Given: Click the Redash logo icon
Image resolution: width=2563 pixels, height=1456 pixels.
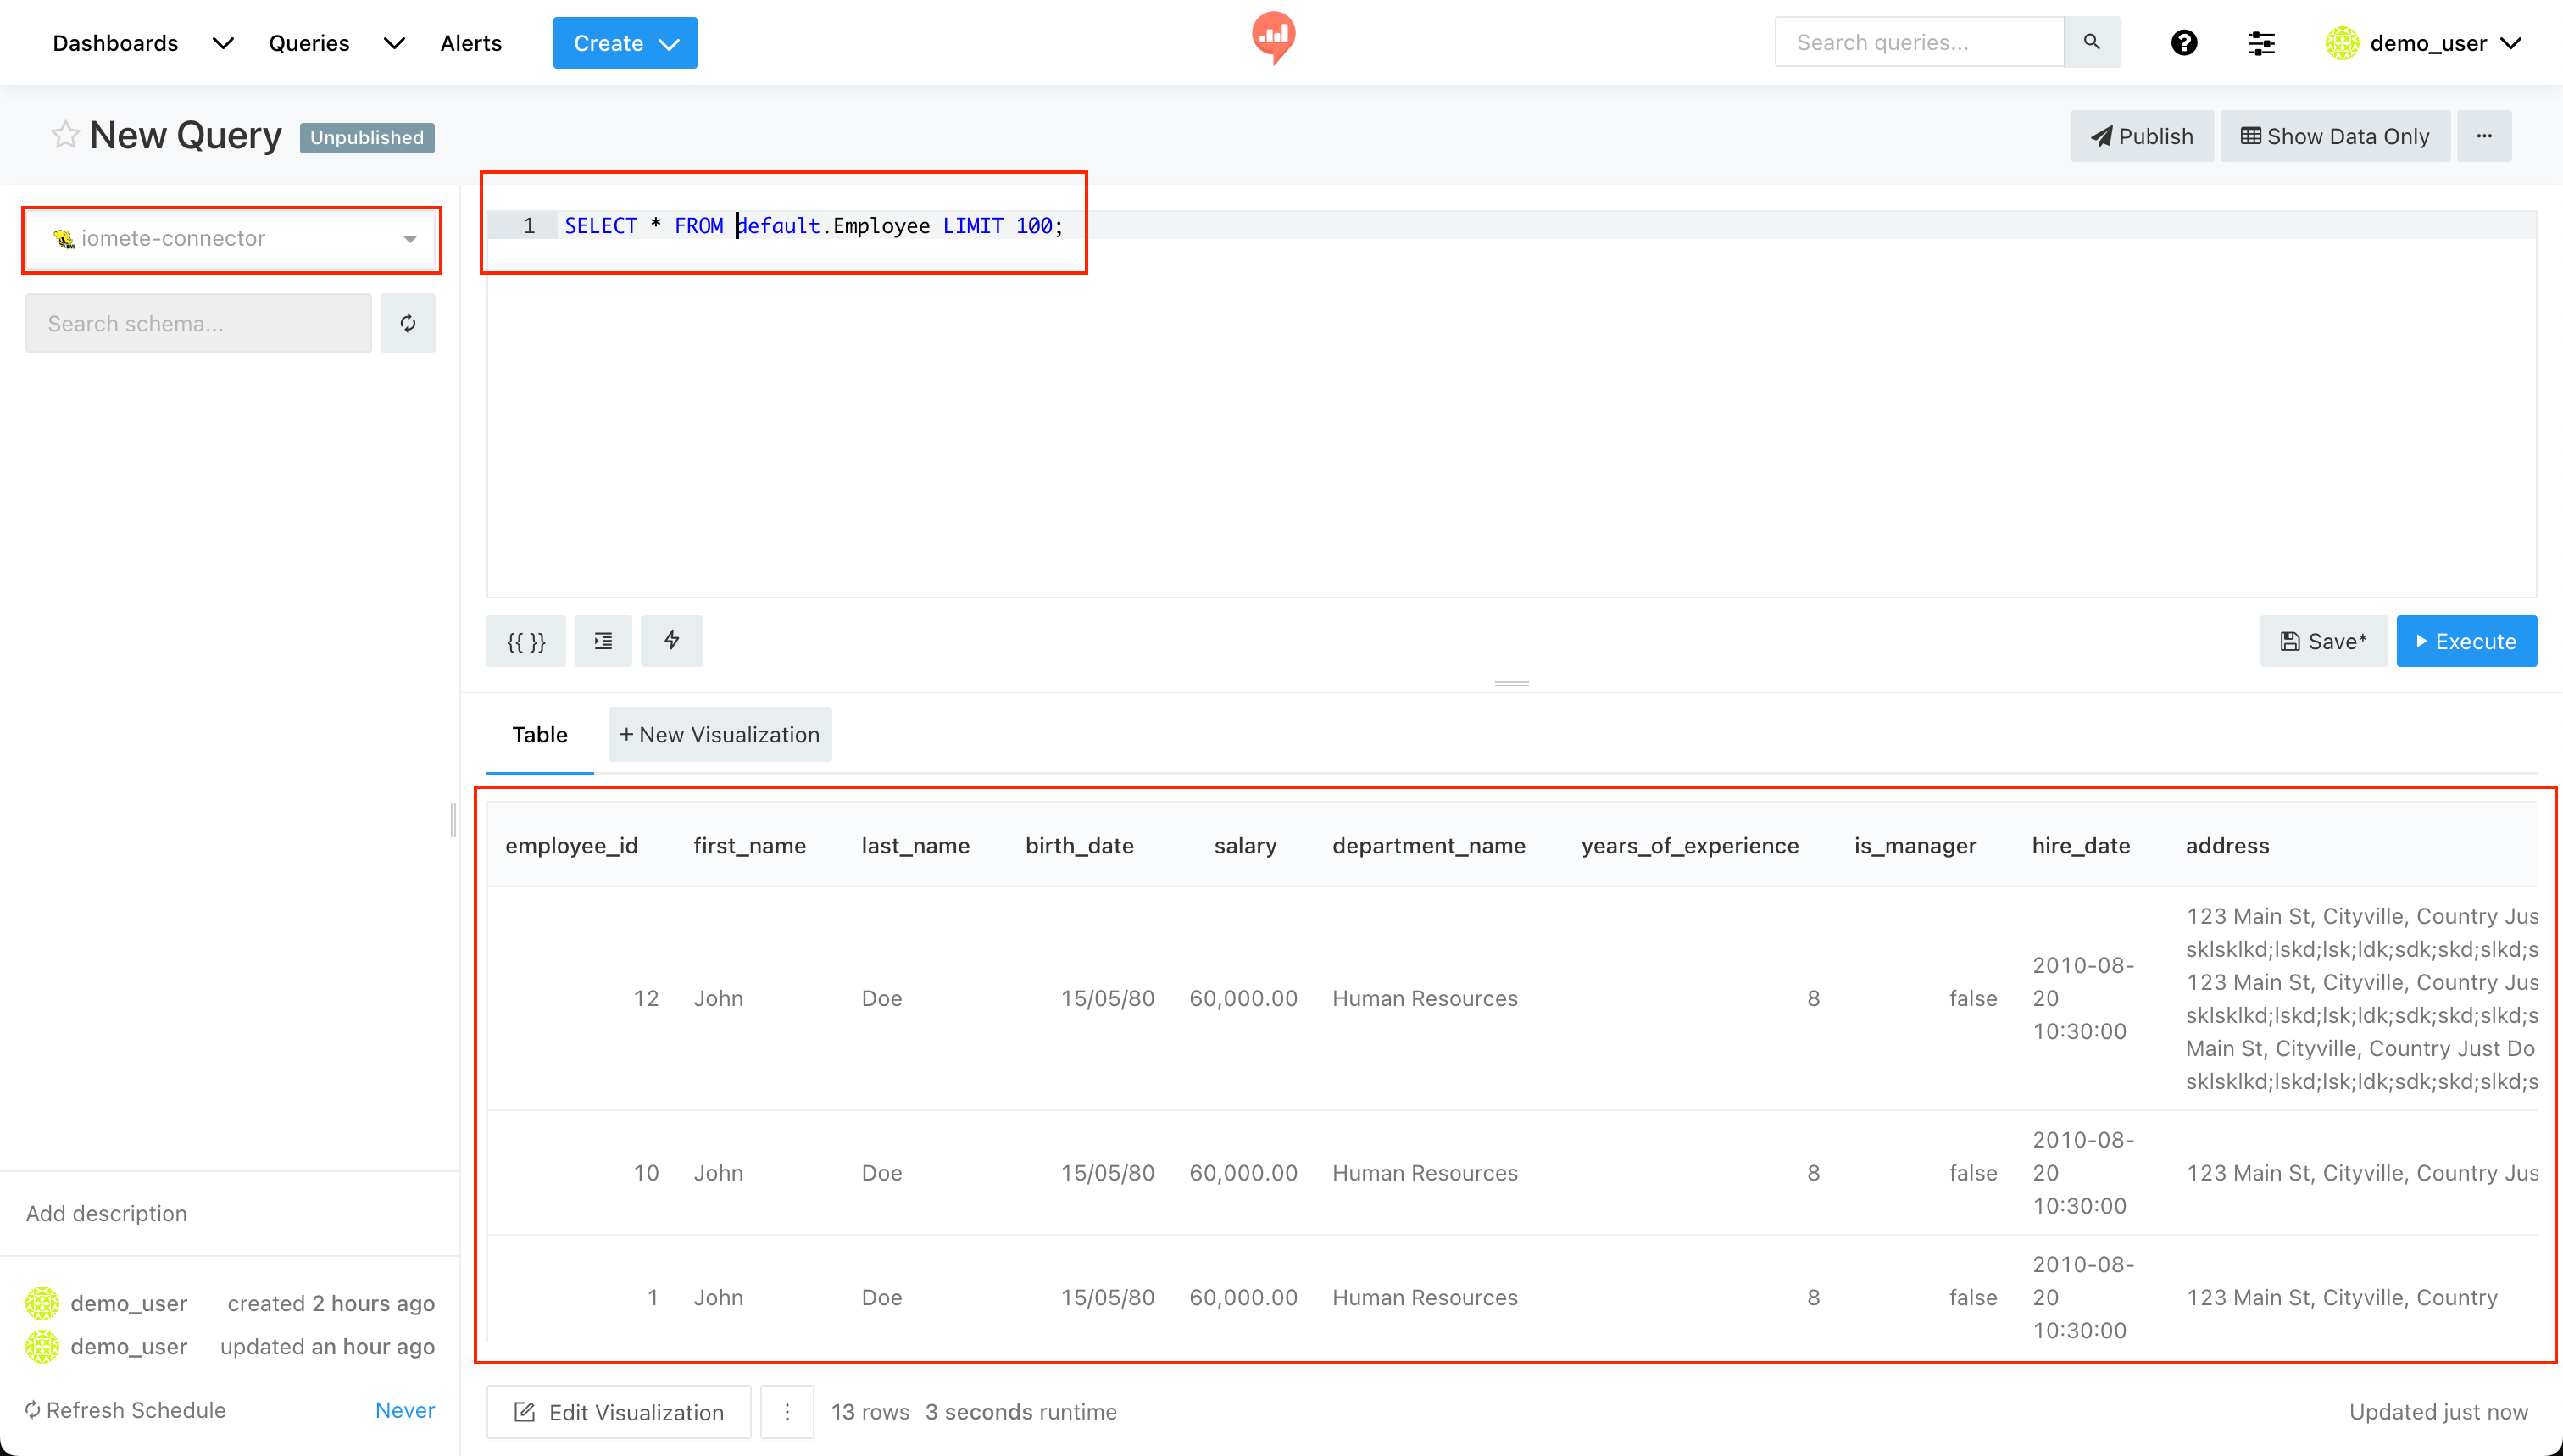Looking at the screenshot, I should (x=1273, y=38).
